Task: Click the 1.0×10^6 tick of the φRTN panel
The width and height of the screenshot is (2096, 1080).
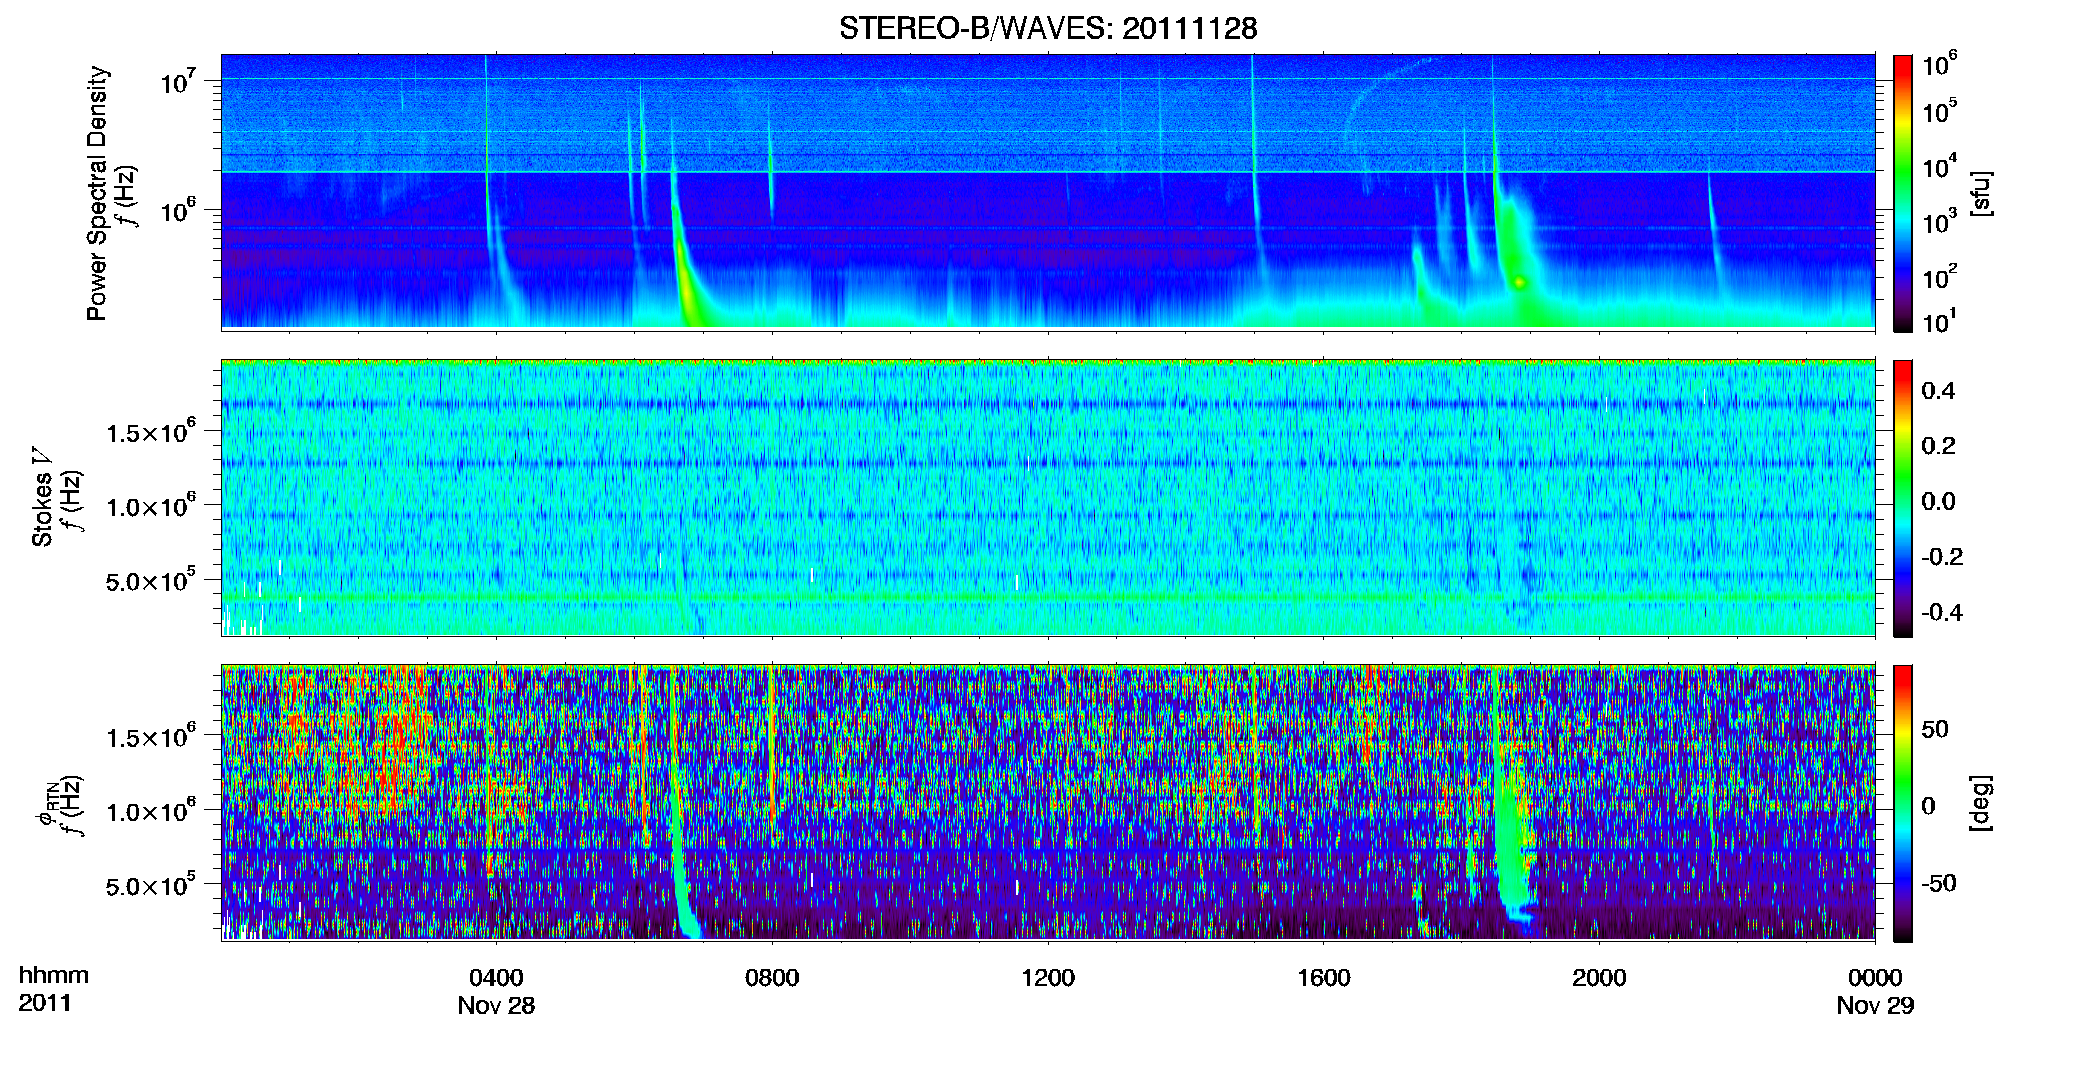Action: tap(151, 810)
